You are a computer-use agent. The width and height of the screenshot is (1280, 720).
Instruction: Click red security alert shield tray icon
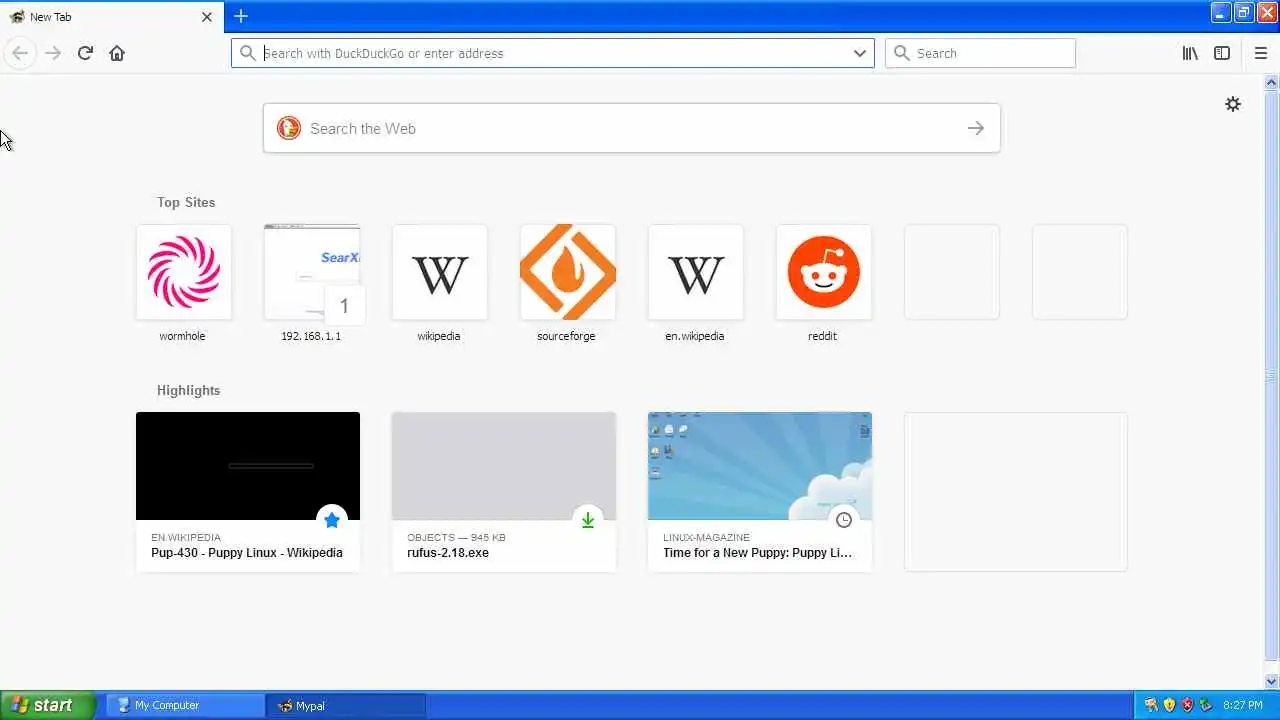pyautogui.click(x=1187, y=705)
